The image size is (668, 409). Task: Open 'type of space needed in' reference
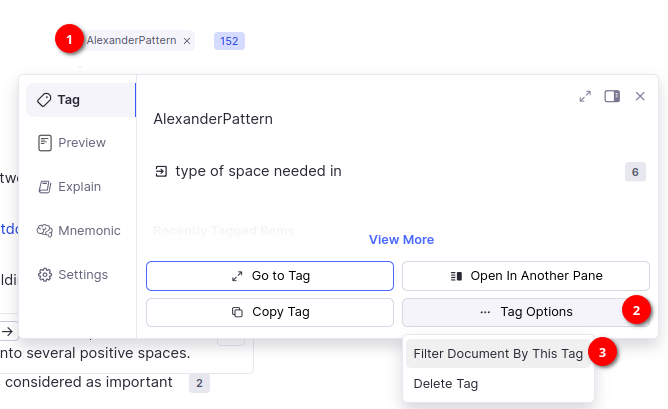tap(258, 171)
